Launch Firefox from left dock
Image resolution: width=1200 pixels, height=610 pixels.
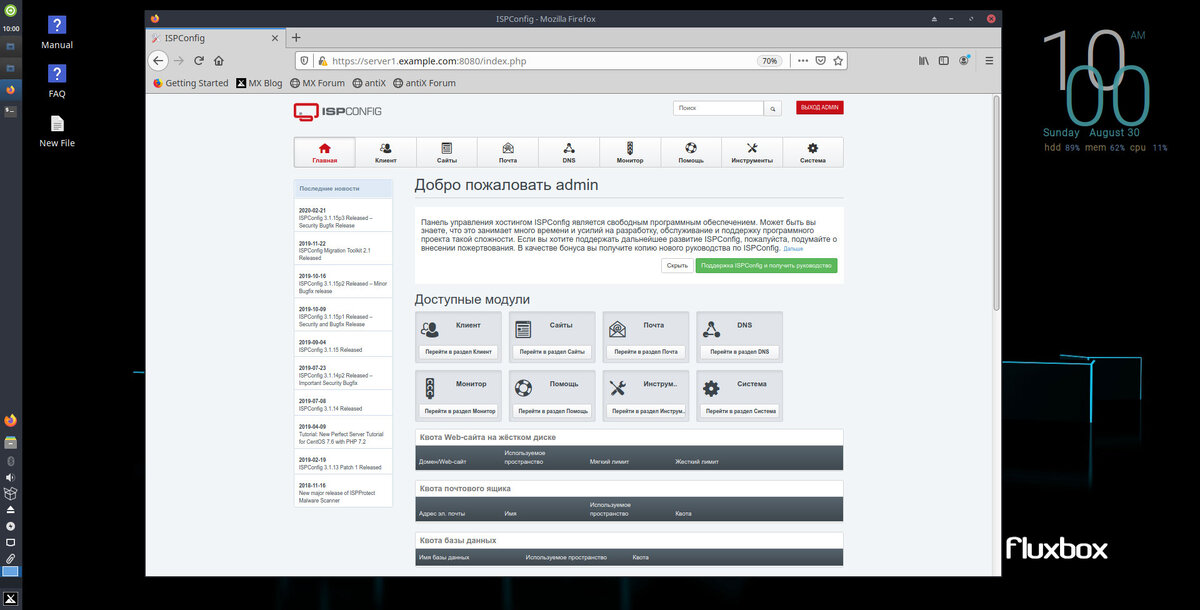11,420
